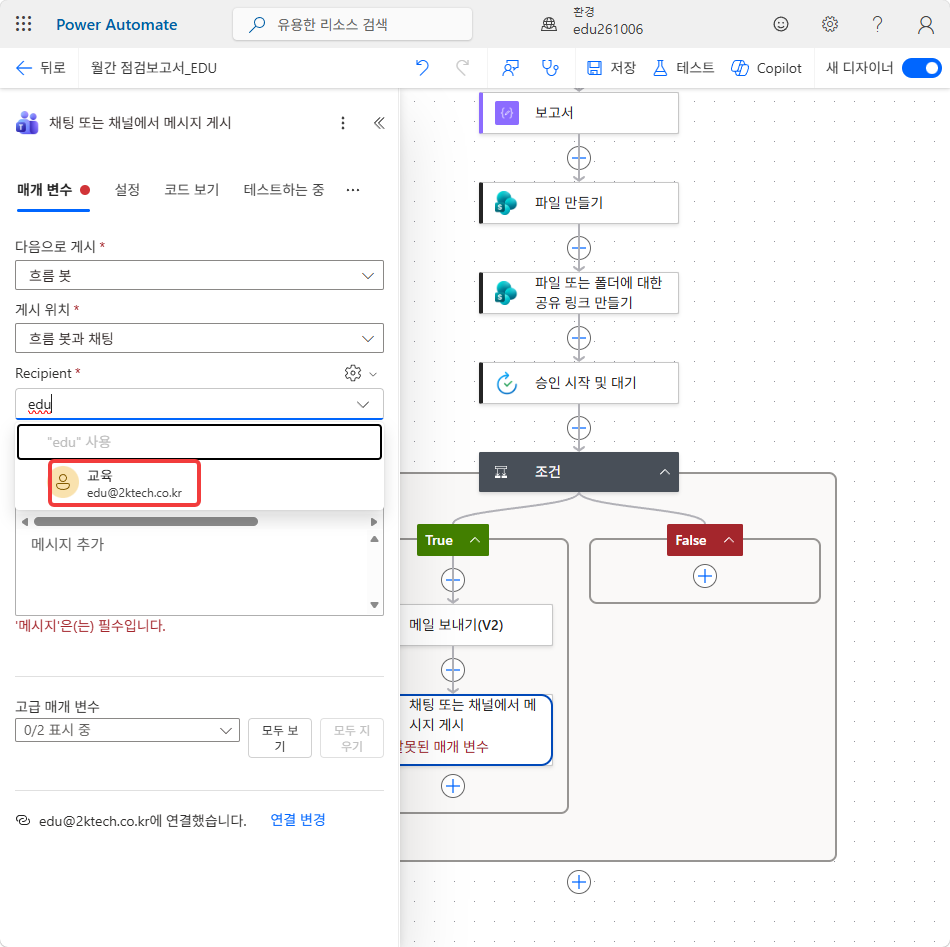The height and width of the screenshot is (947, 950).
Task: Collapse the 조건 node chevron
Action: [x=665, y=472]
